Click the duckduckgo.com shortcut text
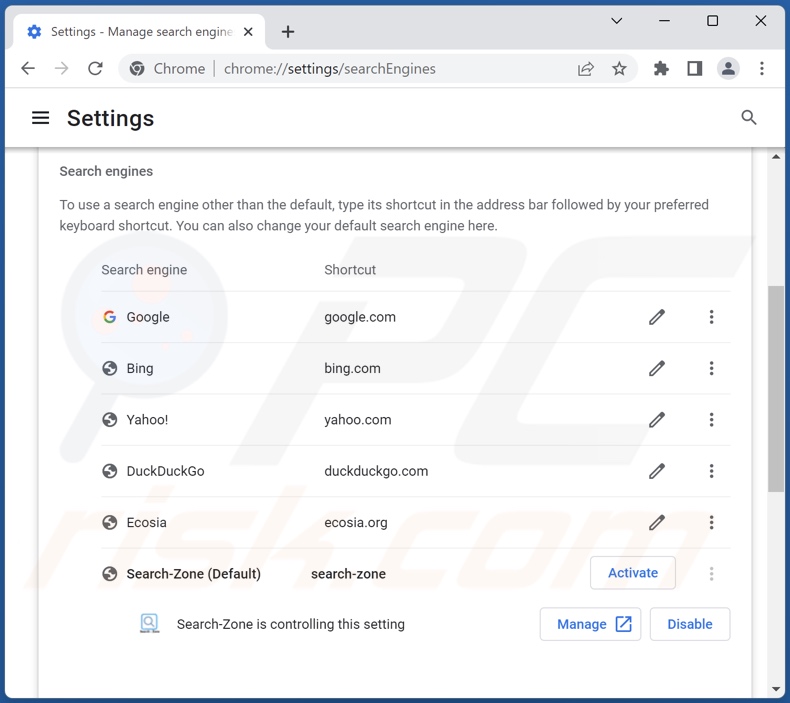Image resolution: width=790 pixels, height=703 pixels. click(376, 471)
